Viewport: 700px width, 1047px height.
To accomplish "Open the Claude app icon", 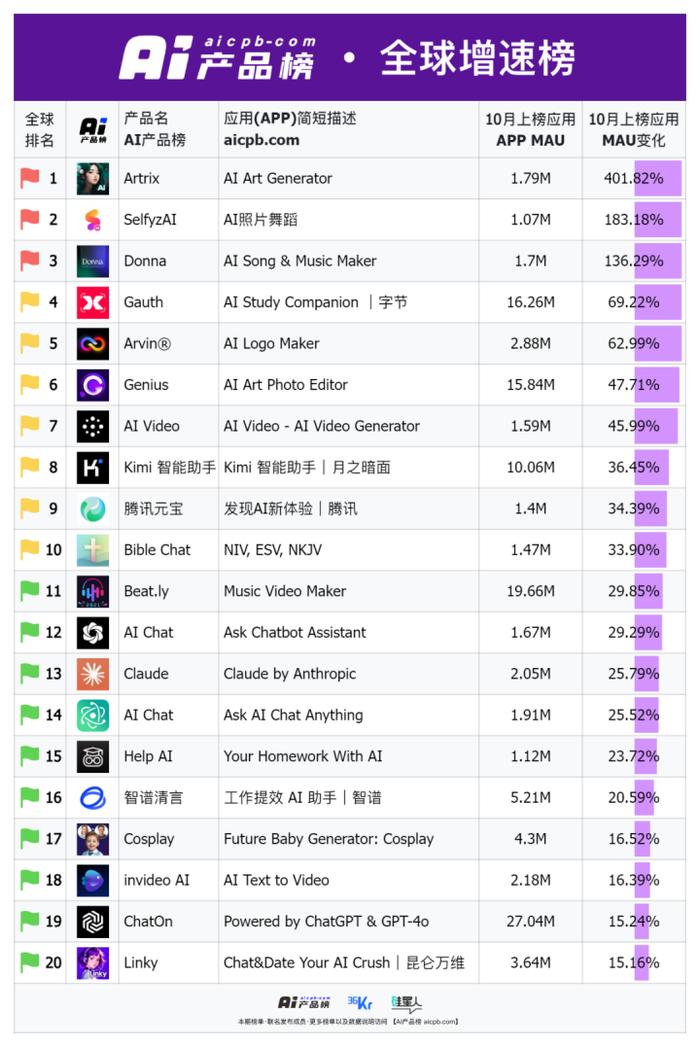I will [x=93, y=674].
